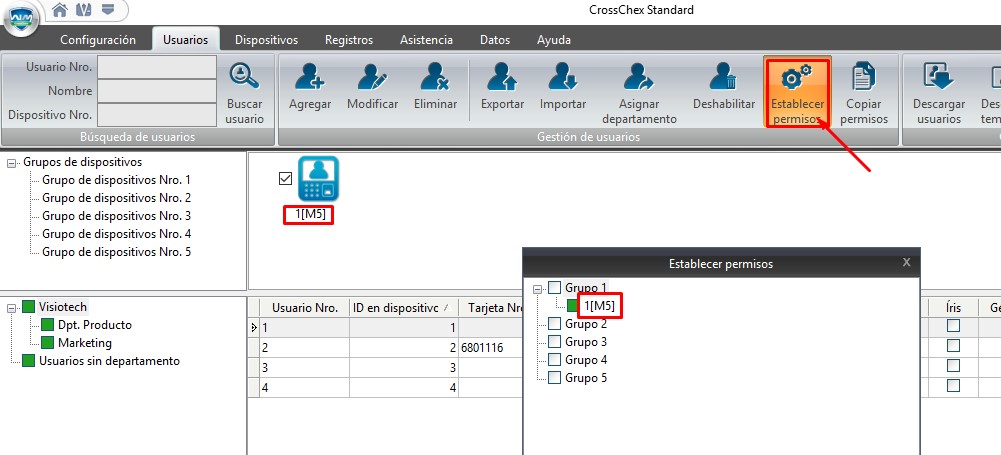Uncheck the 1[M5] device checkbox
This screenshot has width=1001, height=455.
coord(285,179)
